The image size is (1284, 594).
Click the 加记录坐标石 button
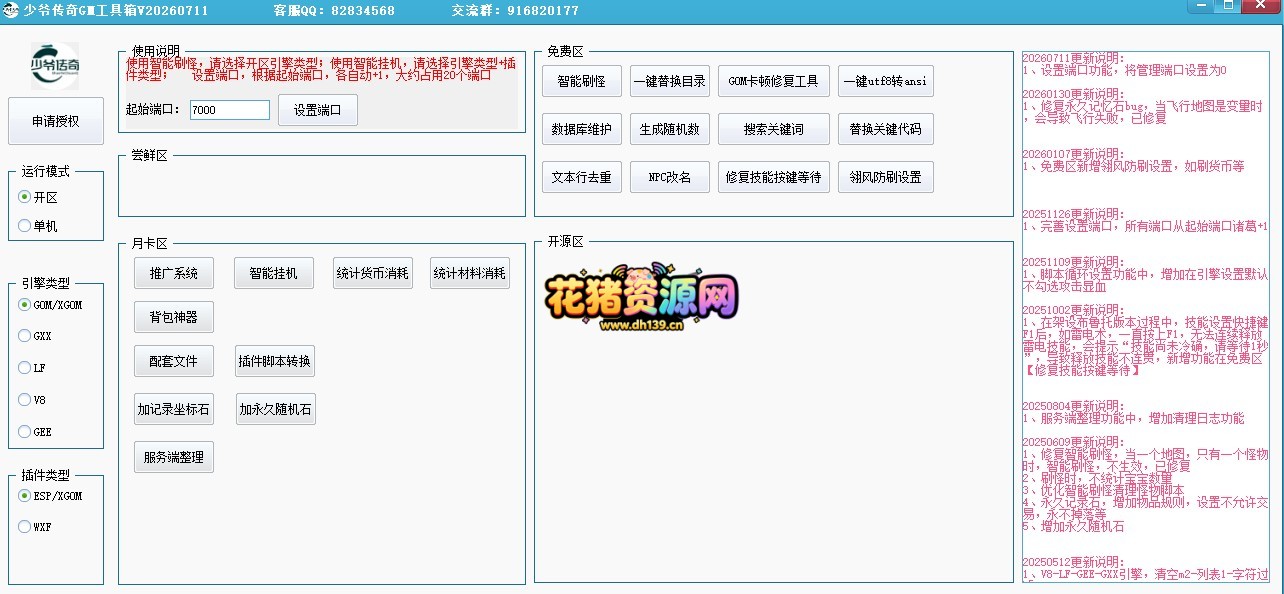point(174,409)
